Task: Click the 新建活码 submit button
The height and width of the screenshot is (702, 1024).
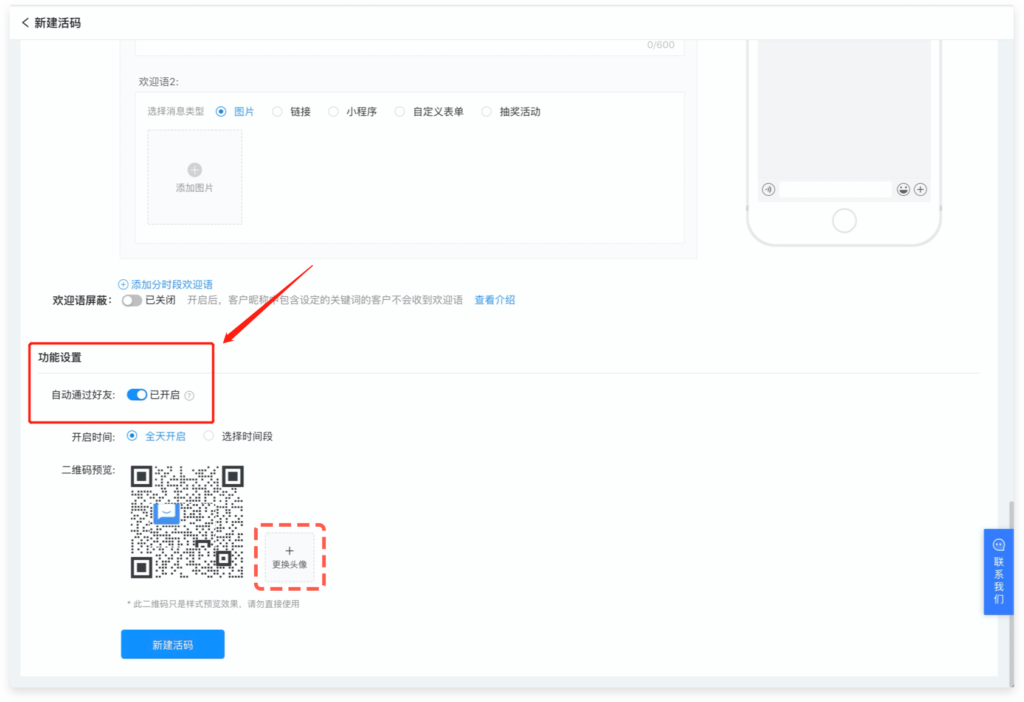Action: [x=172, y=645]
